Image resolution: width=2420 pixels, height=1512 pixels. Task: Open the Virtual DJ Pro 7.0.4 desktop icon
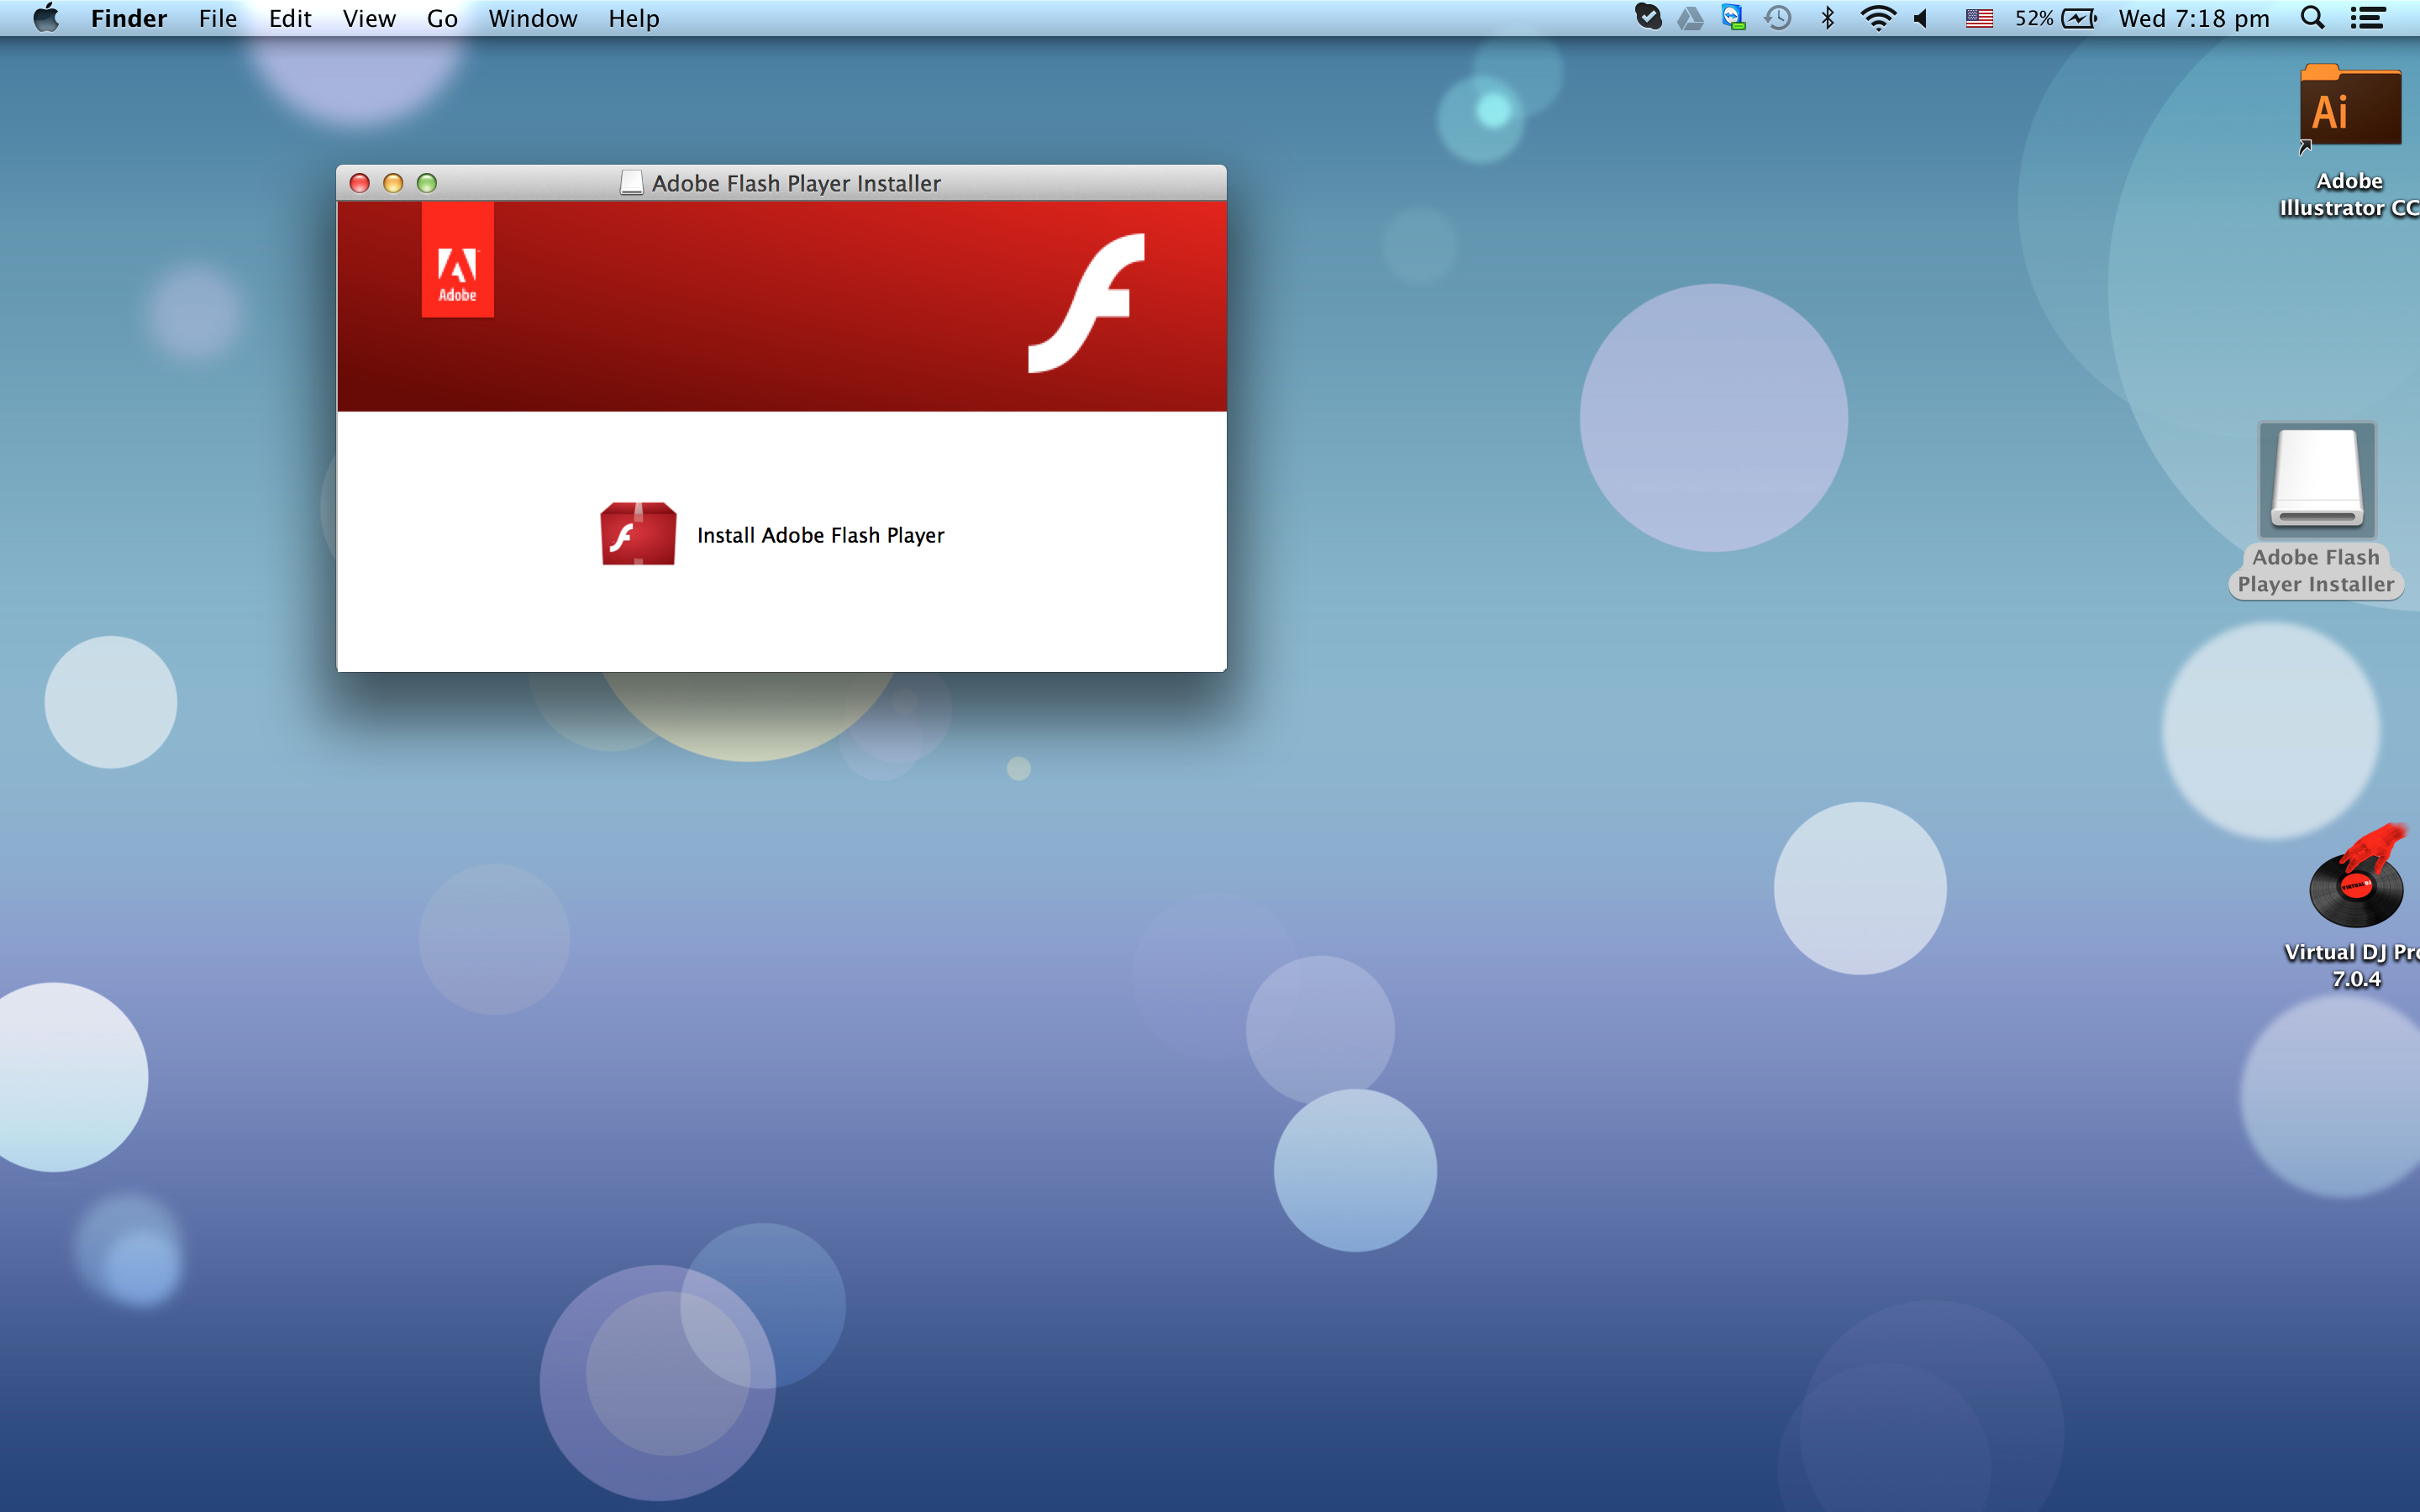click(x=2356, y=879)
